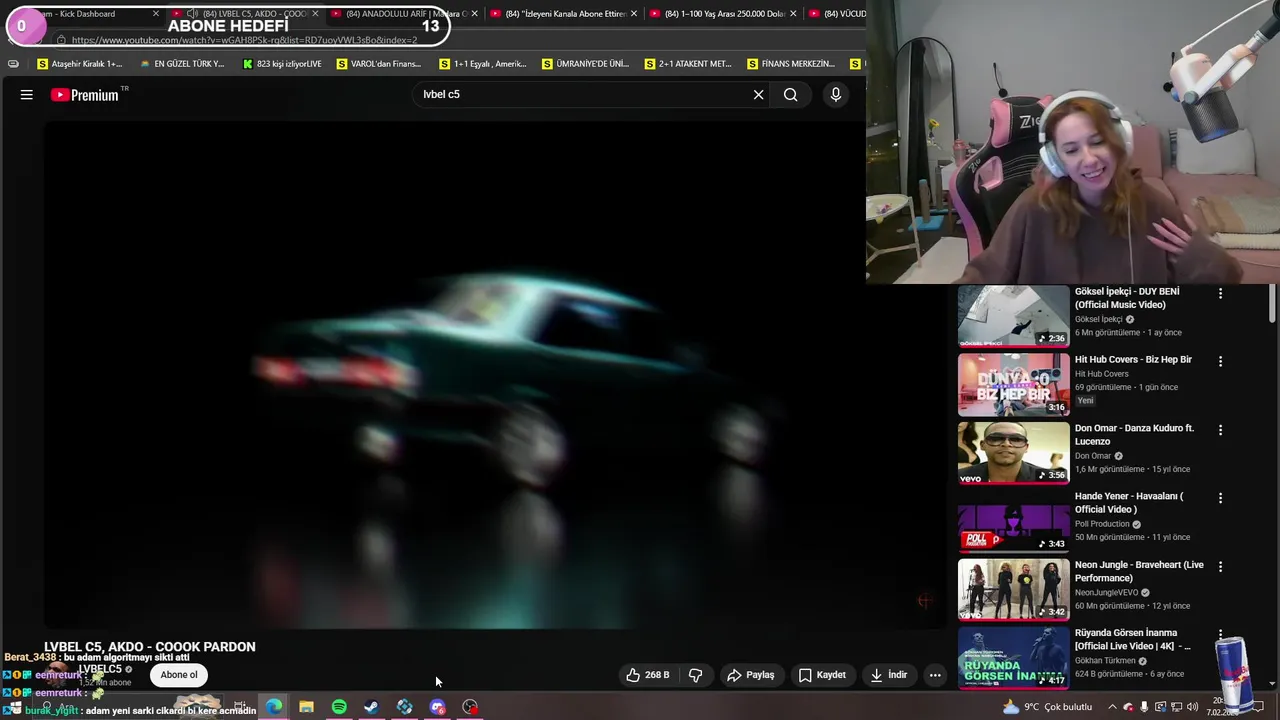The width and height of the screenshot is (1280, 720).
Task: Open title 'Neon Jungle - Braveheart (Live Performance)'
Action: 1139,571
